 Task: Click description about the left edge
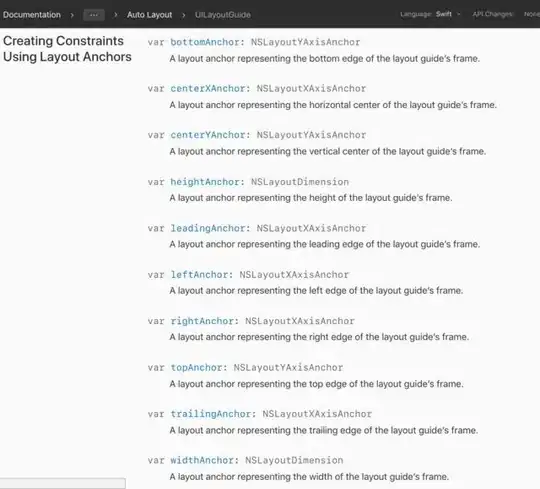point(316,291)
